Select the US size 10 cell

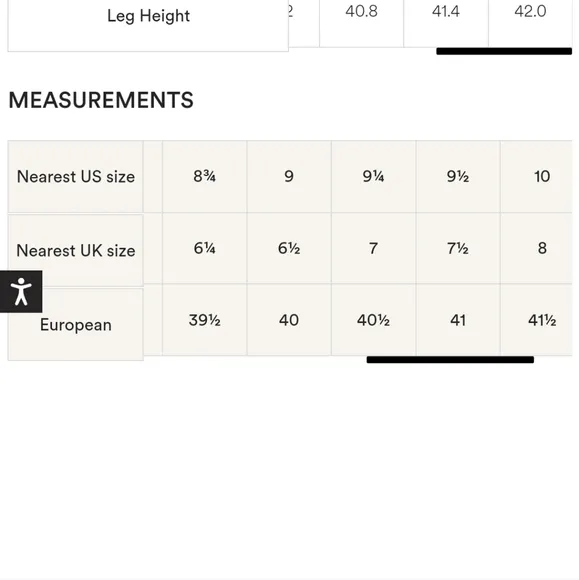click(536, 176)
